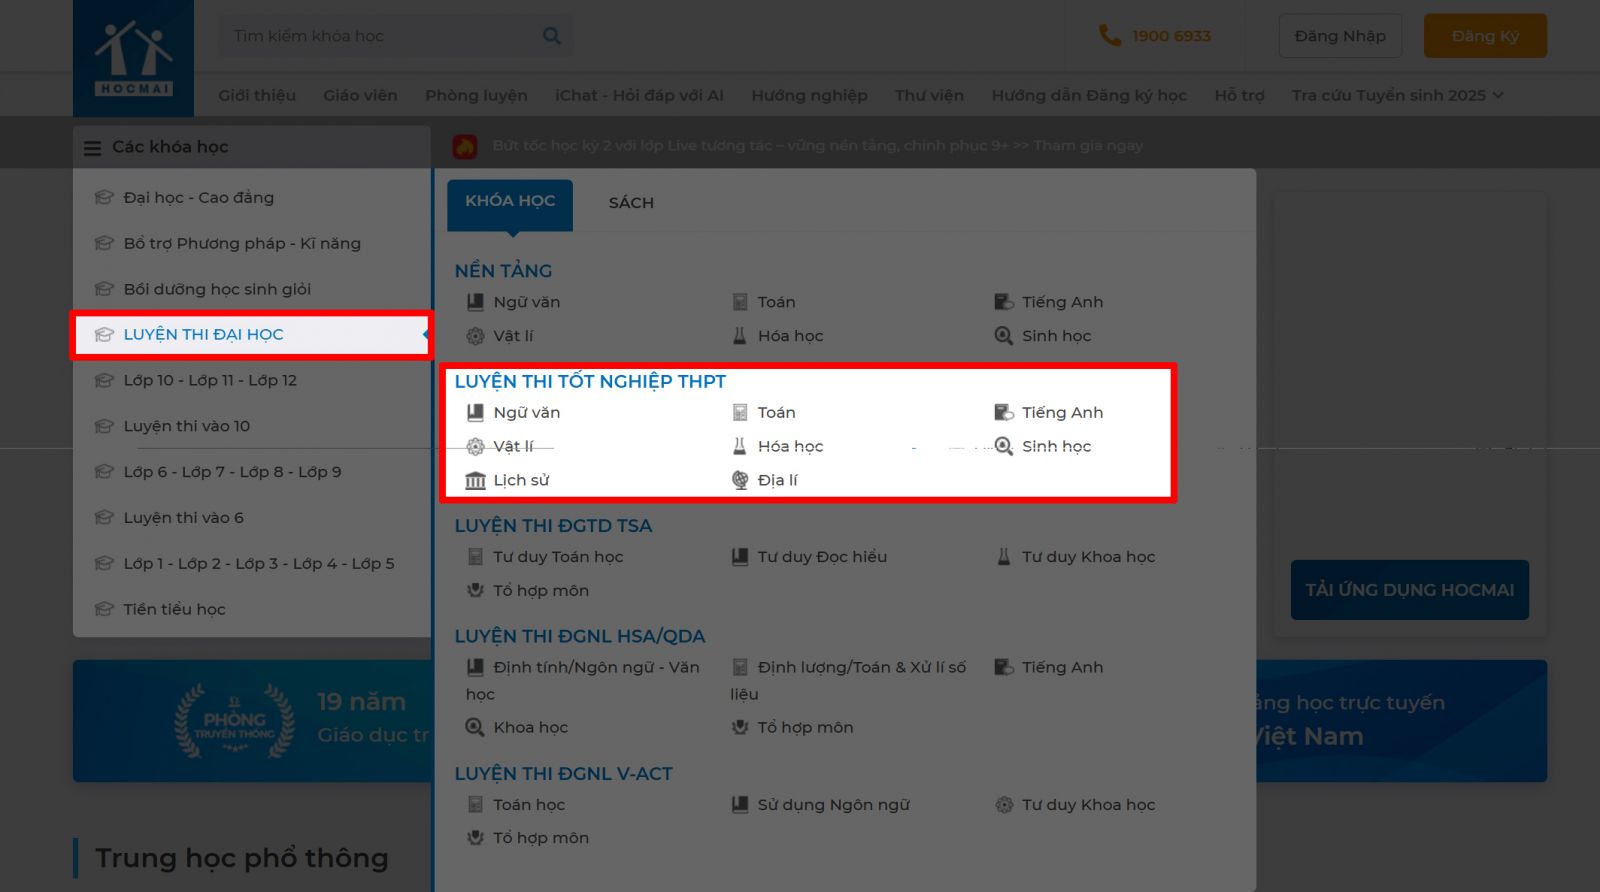
Task: Click the Hóa học icon under LUYỆN THI TỐT NGHIỆP THPT
Action: [739, 446]
